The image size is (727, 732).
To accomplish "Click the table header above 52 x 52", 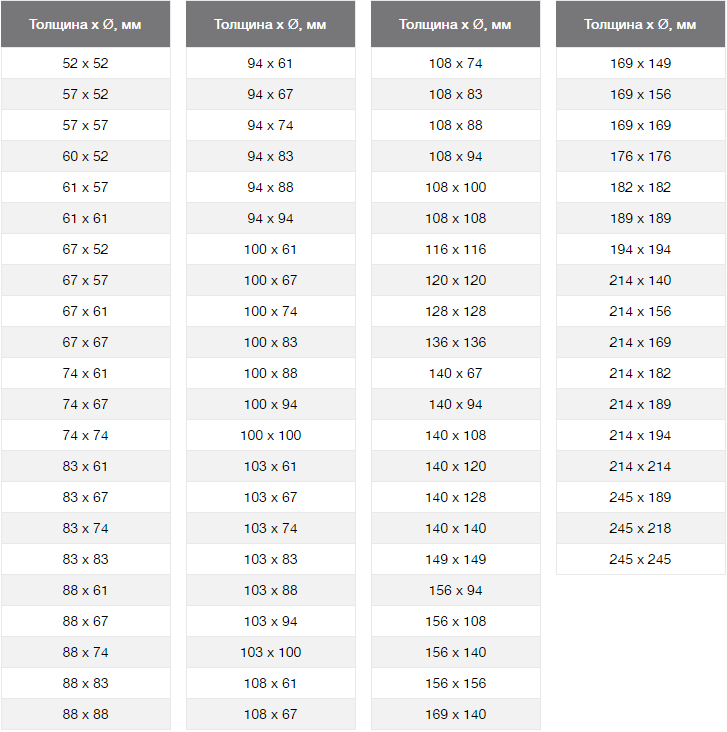I will coord(85,24).
